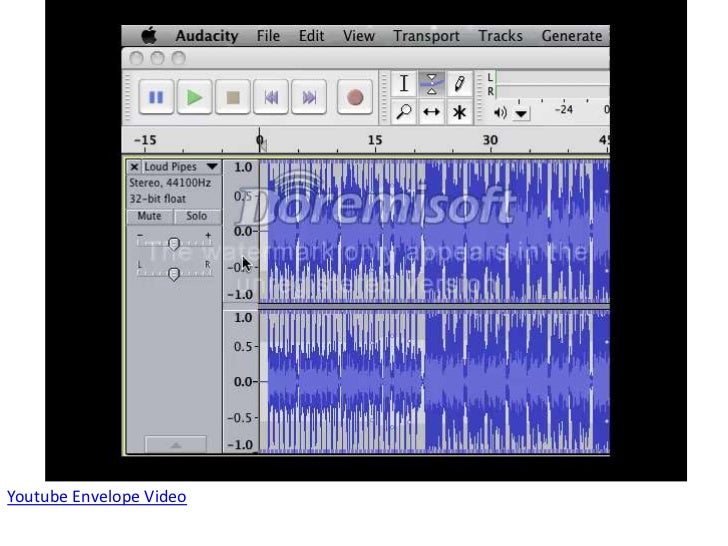Skip to end of the track

click(309, 97)
